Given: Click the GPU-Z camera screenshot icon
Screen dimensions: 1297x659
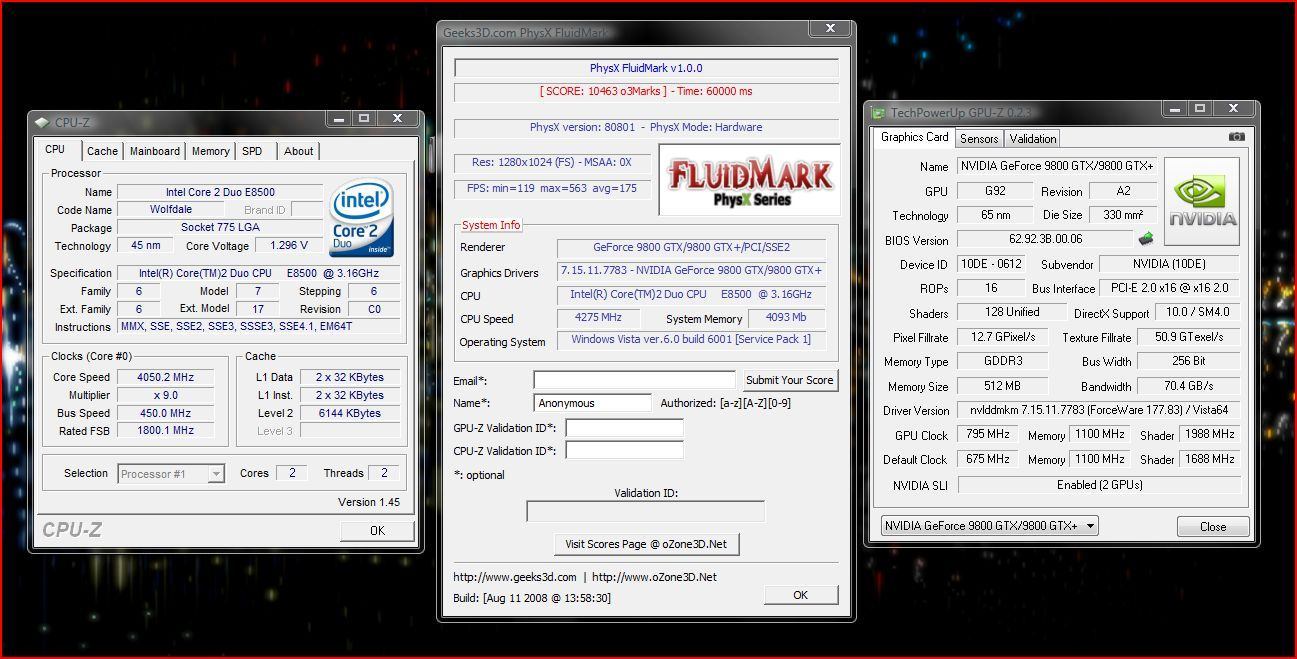Looking at the screenshot, I should pos(1237,137).
